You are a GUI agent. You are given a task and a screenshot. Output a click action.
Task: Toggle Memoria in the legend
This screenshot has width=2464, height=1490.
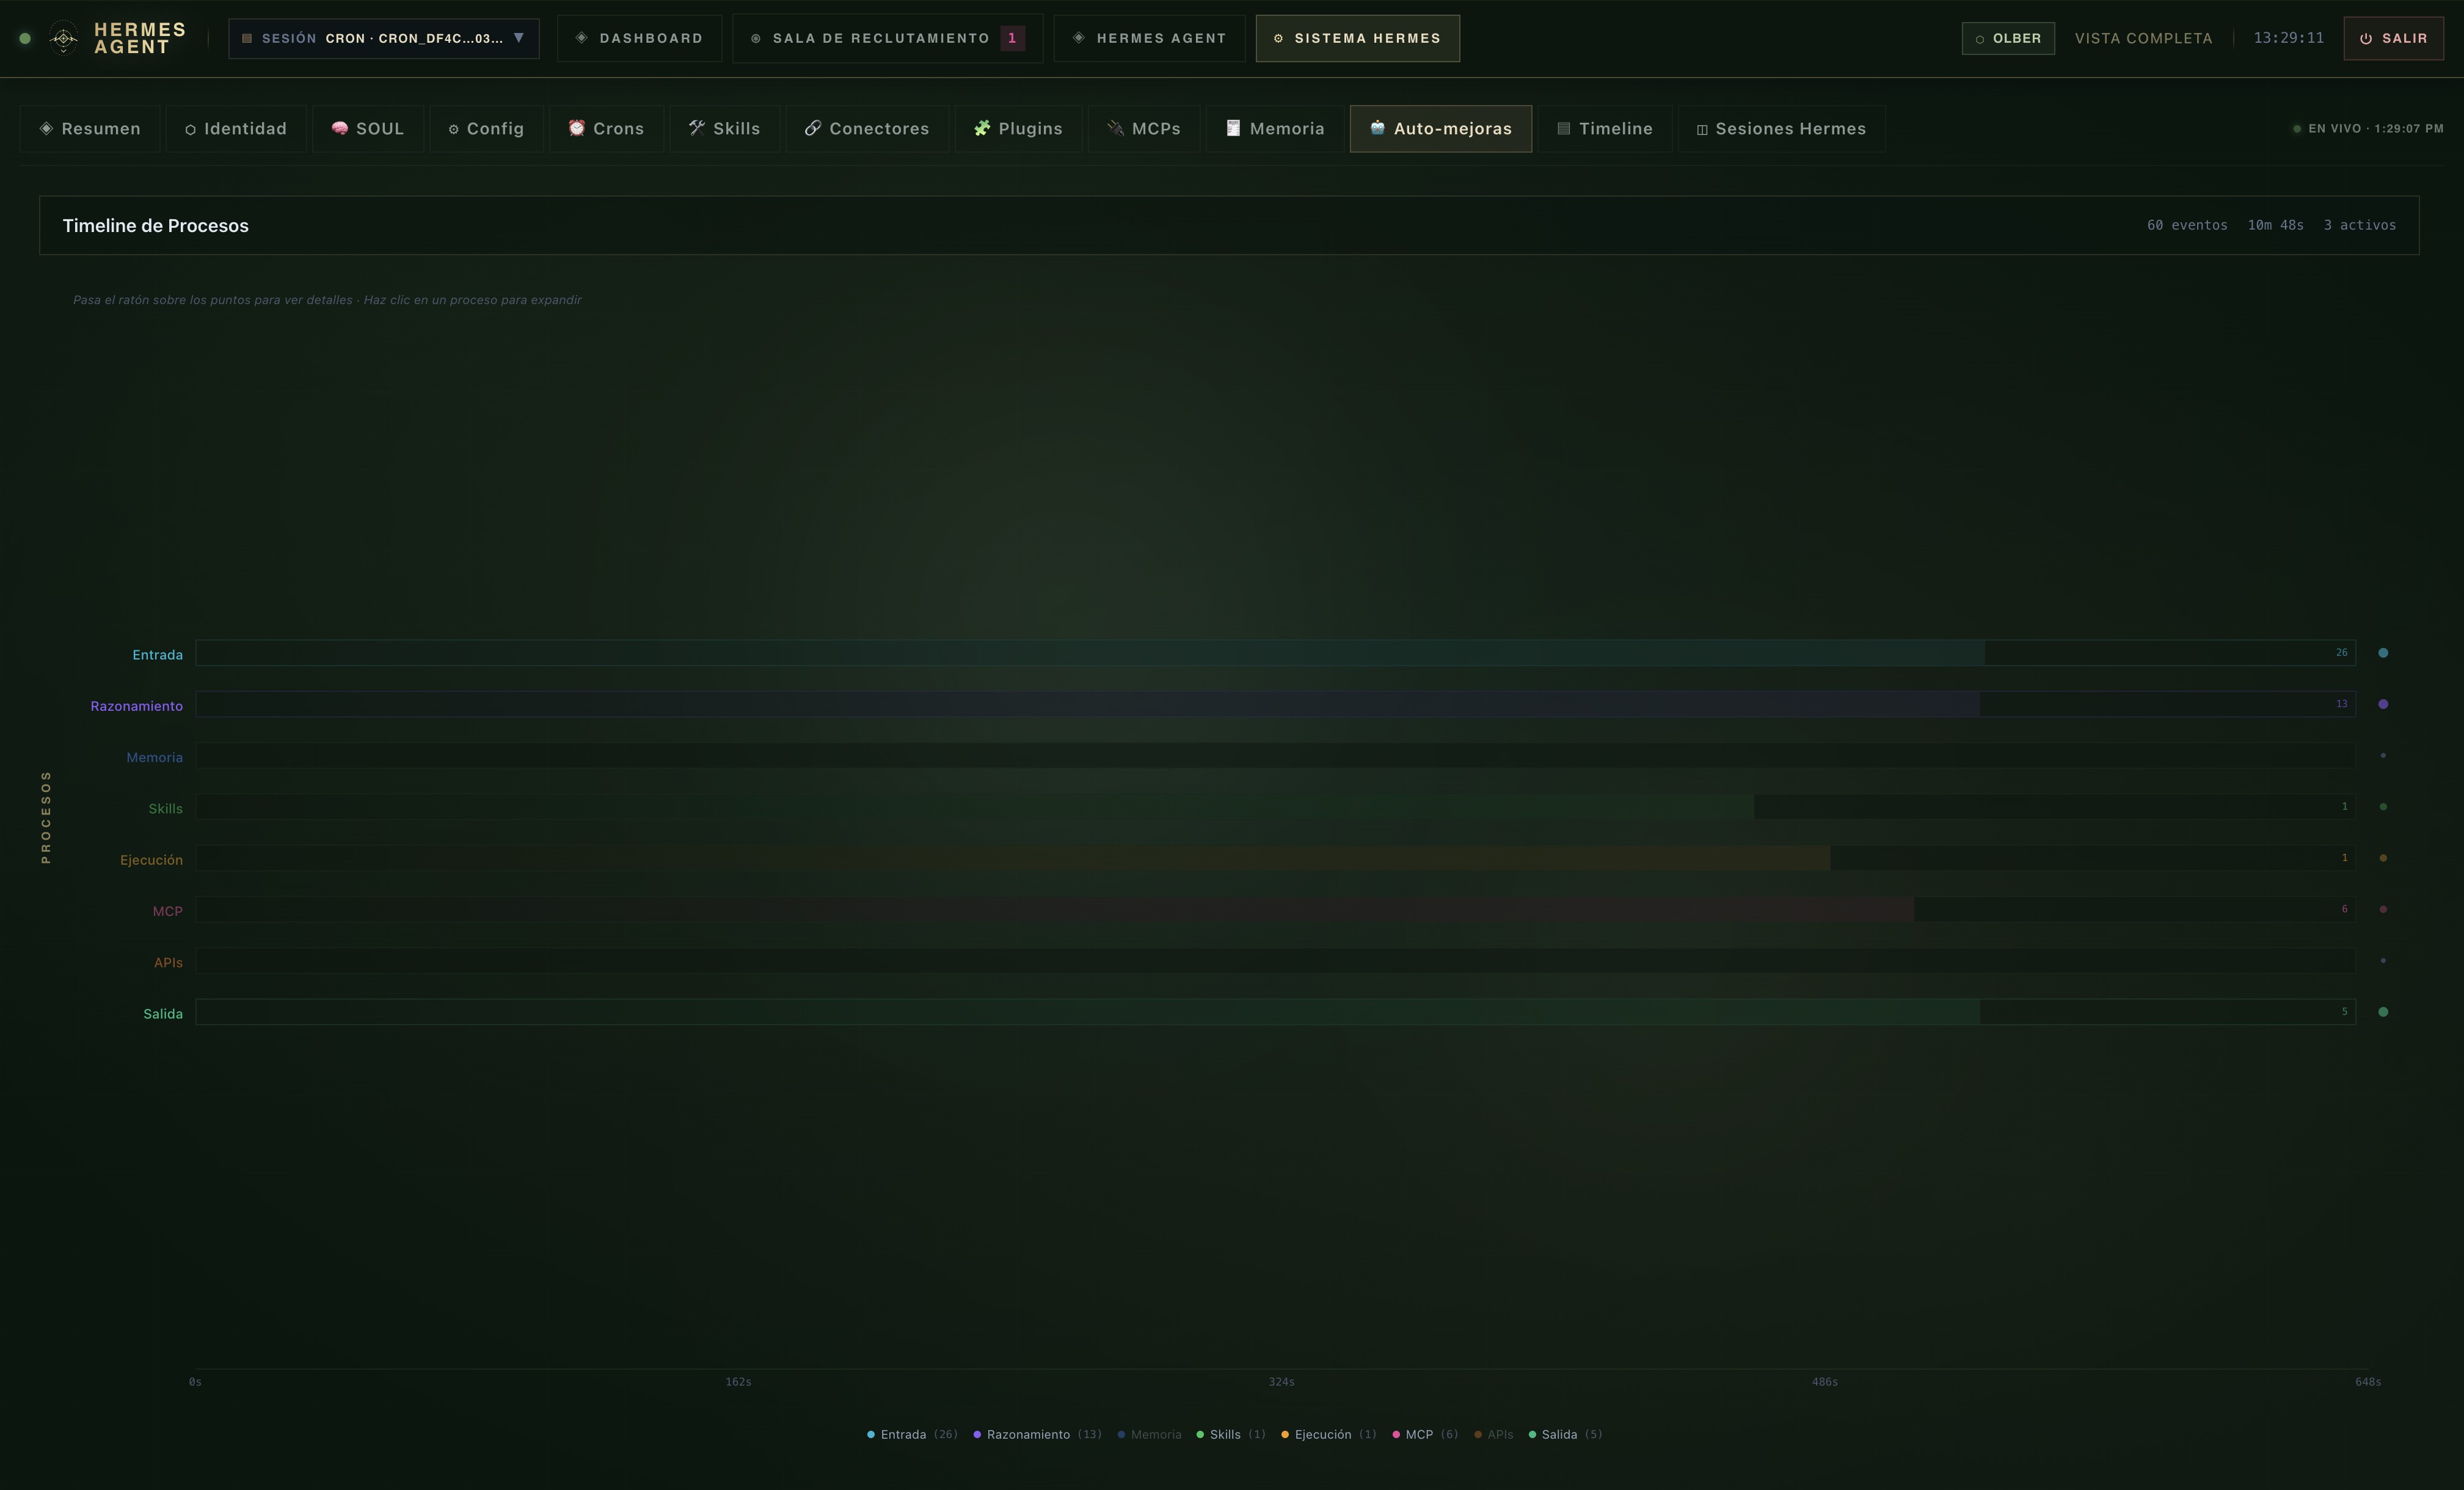click(1149, 1435)
